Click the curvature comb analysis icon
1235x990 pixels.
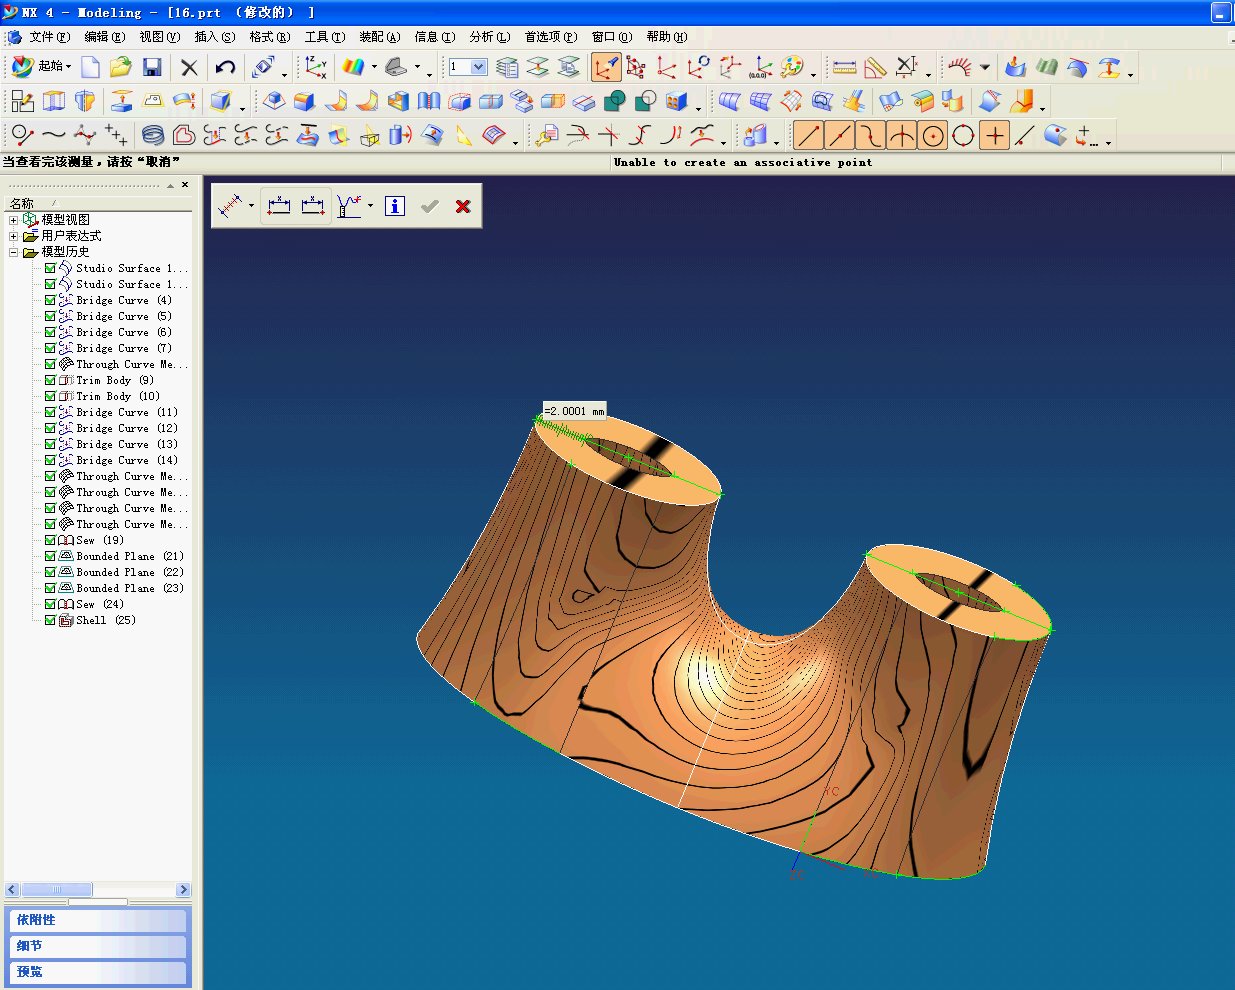[x=960, y=67]
